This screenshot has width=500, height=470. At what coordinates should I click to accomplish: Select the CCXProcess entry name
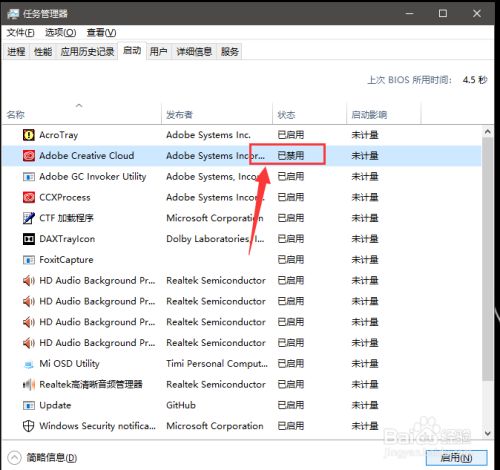(65, 197)
